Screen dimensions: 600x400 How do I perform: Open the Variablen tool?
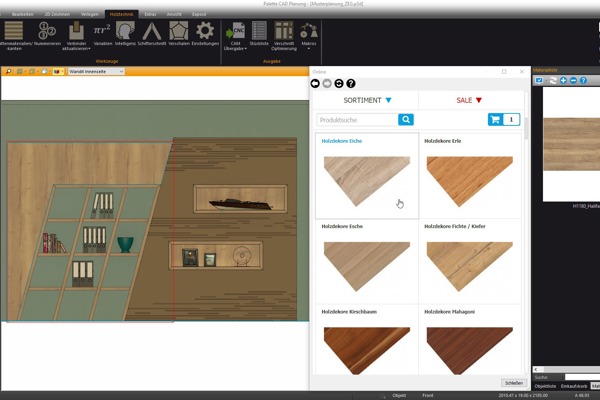pos(103,32)
